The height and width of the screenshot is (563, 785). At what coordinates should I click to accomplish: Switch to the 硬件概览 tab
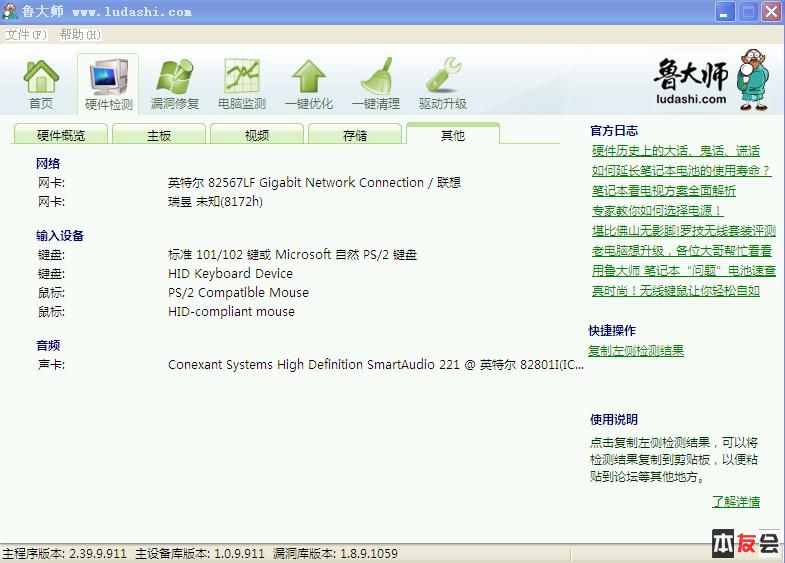coord(61,135)
